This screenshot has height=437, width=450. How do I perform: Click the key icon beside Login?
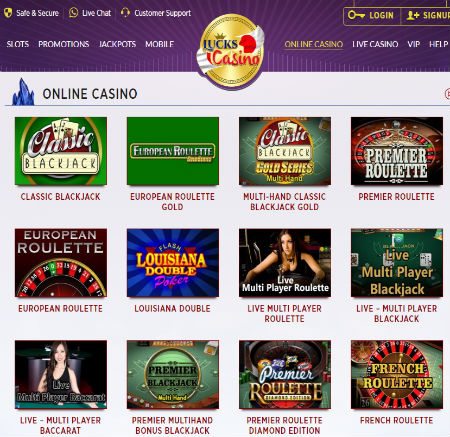[x=356, y=15]
